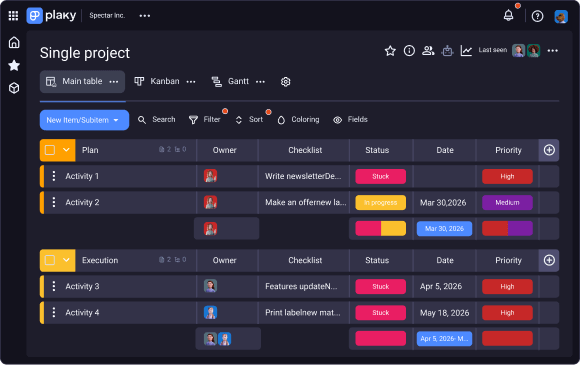Open Activity 1 Stuck status dropdown

[x=381, y=176]
